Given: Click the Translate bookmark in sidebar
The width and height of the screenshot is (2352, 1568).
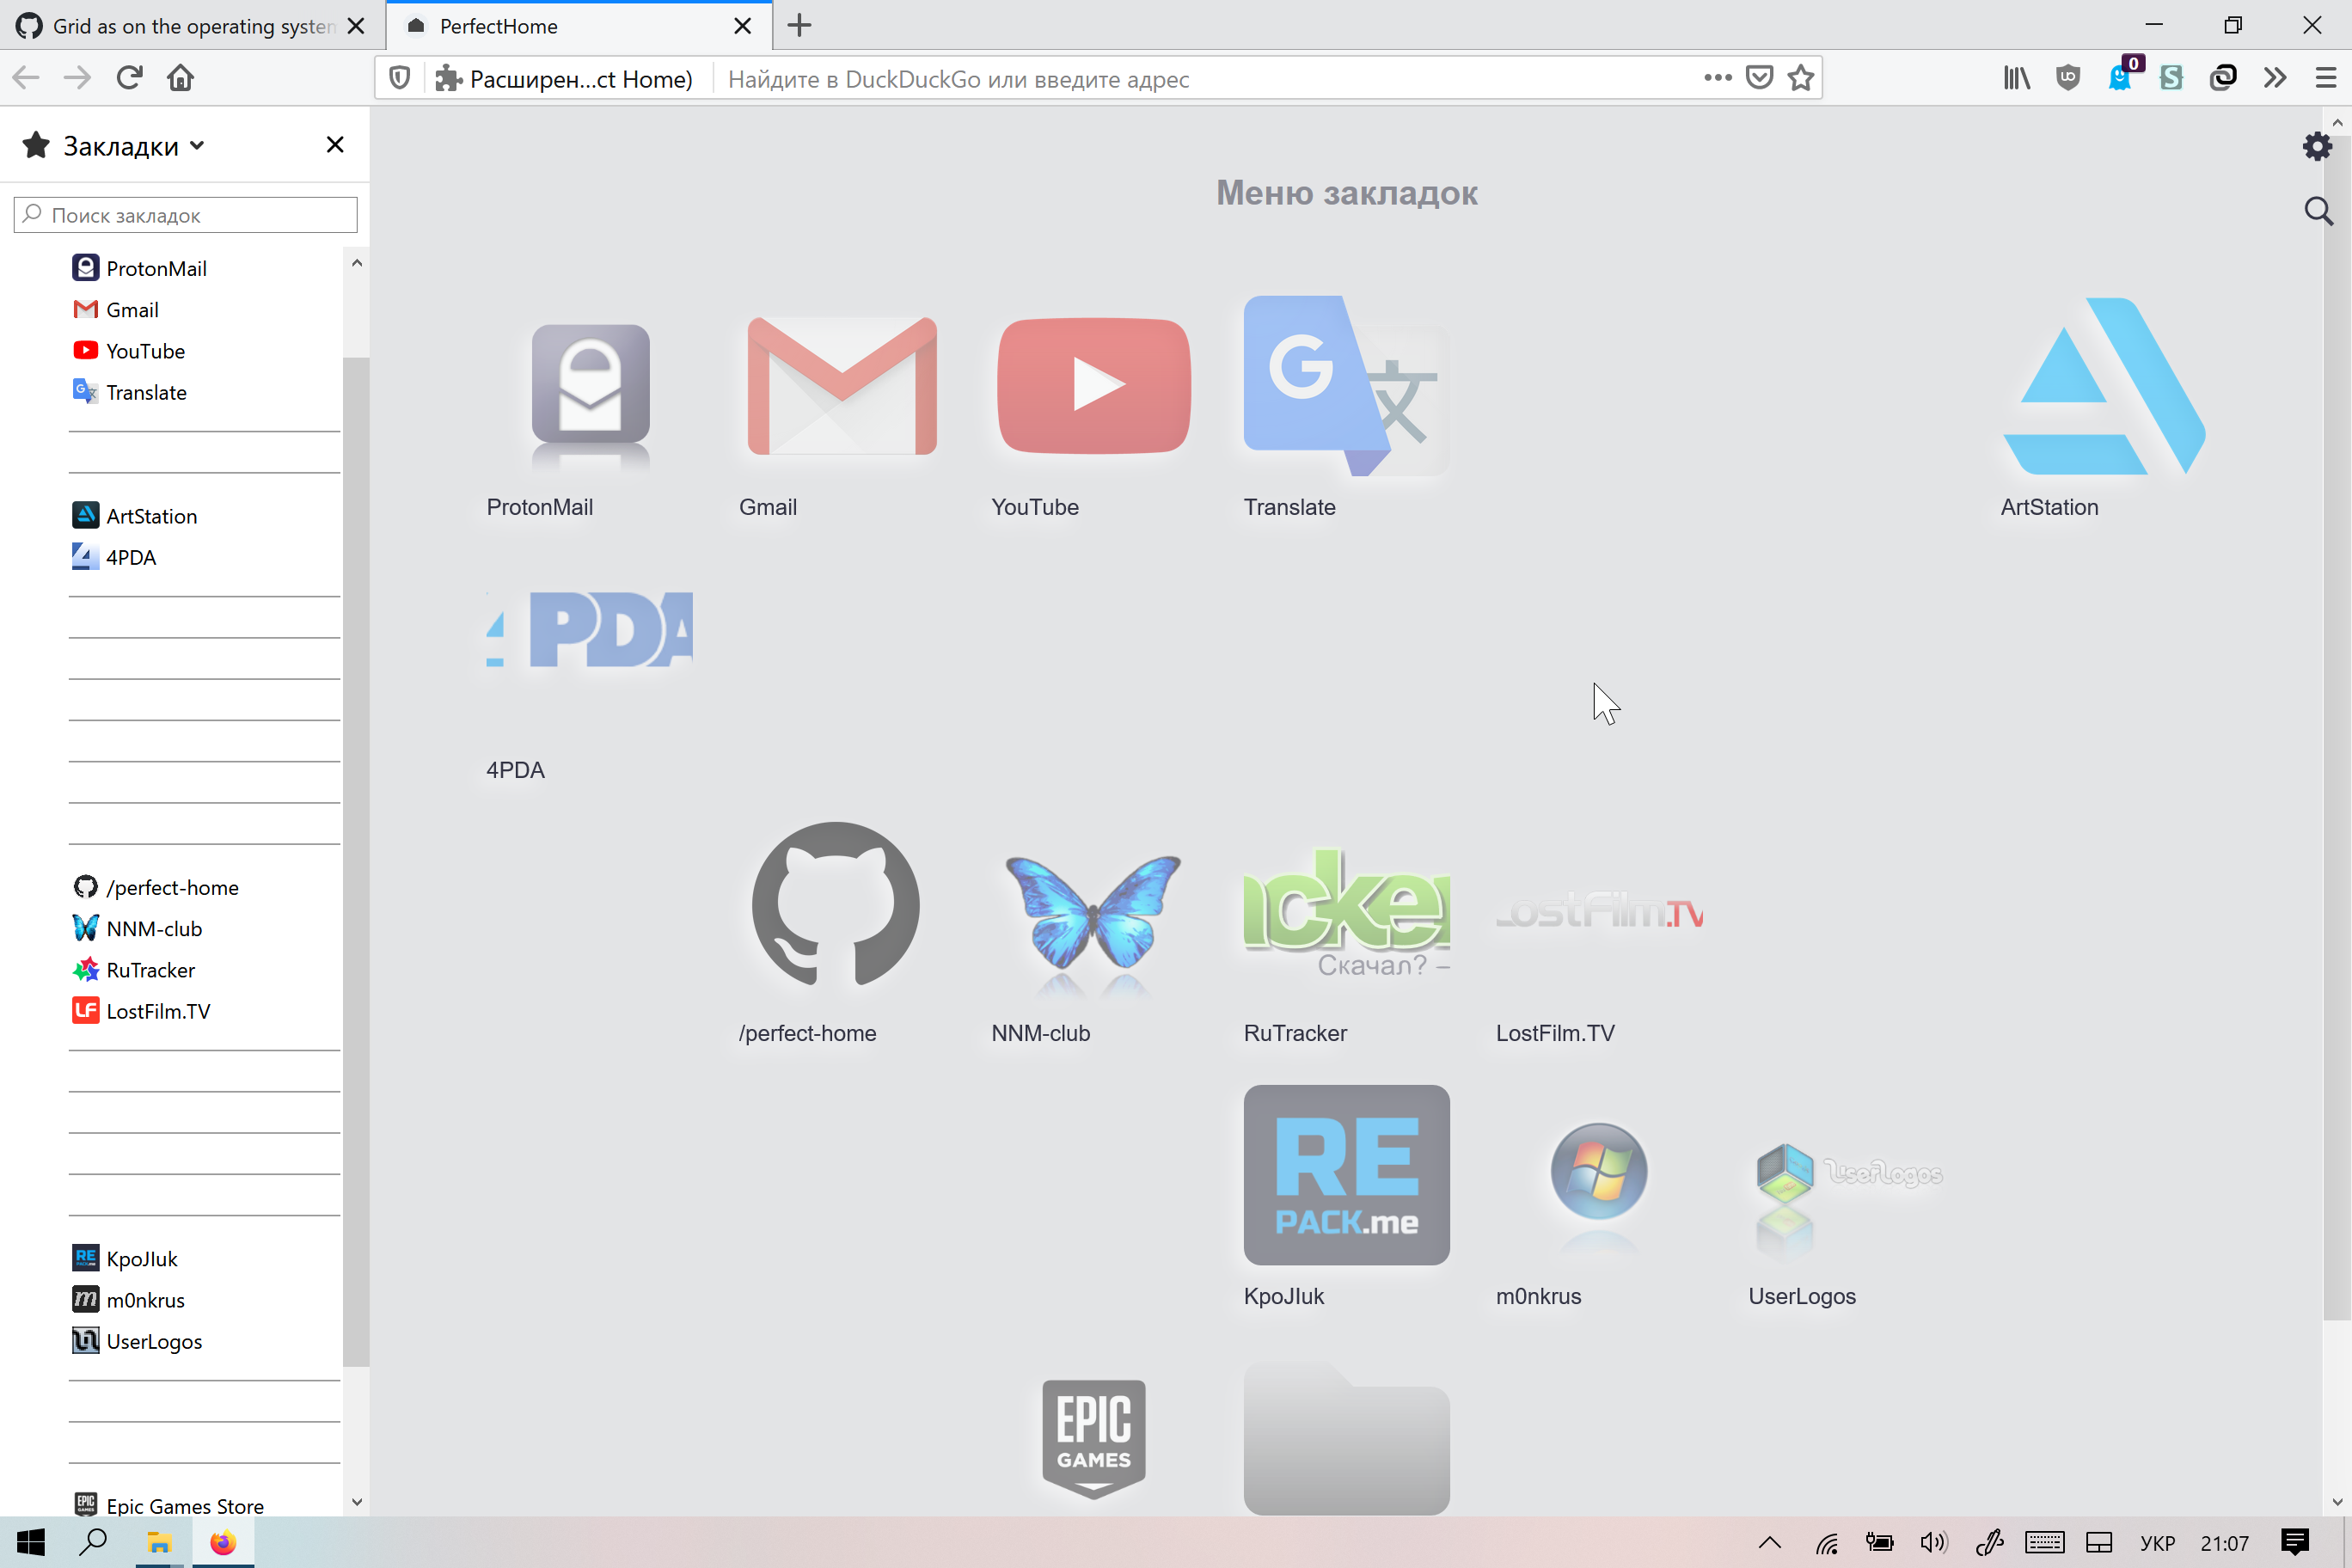Looking at the screenshot, I should point(145,392).
